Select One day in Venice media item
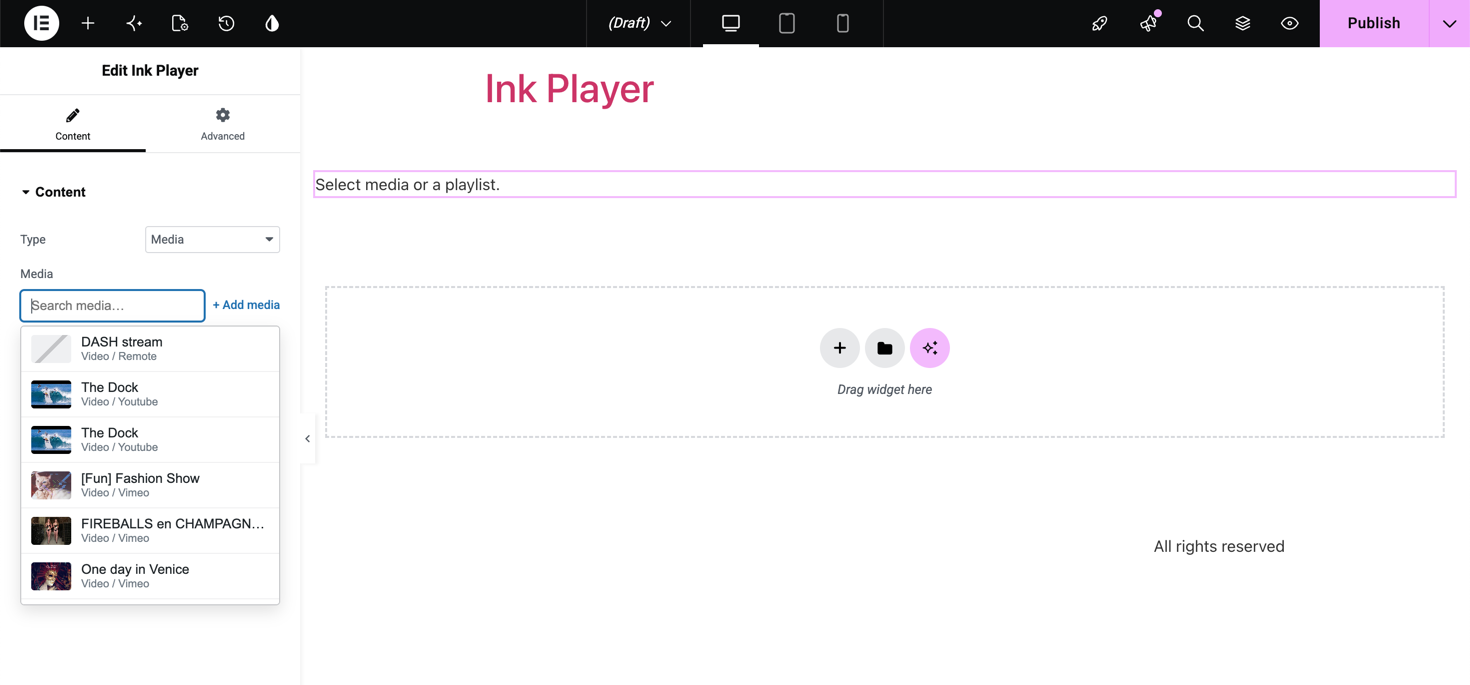This screenshot has height=685, width=1470. (150, 576)
